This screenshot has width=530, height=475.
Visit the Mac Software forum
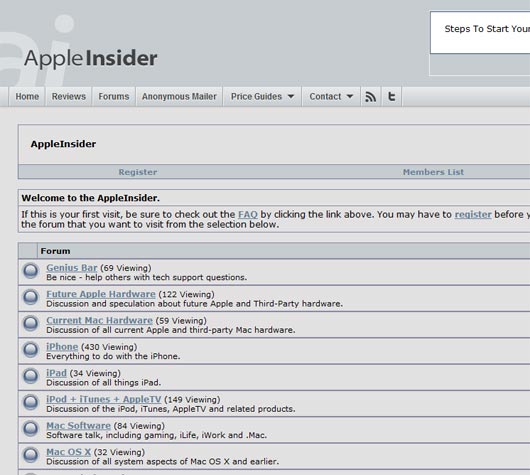(x=78, y=426)
